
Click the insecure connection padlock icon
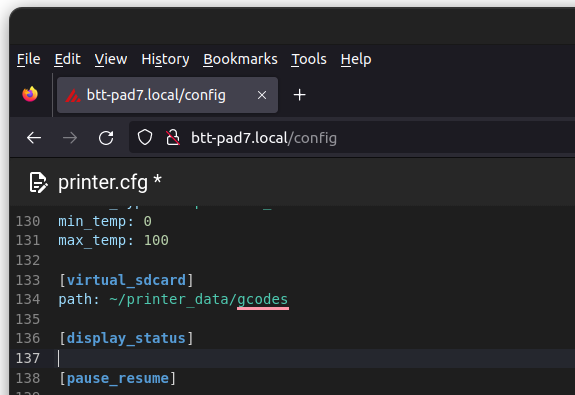tap(173, 138)
